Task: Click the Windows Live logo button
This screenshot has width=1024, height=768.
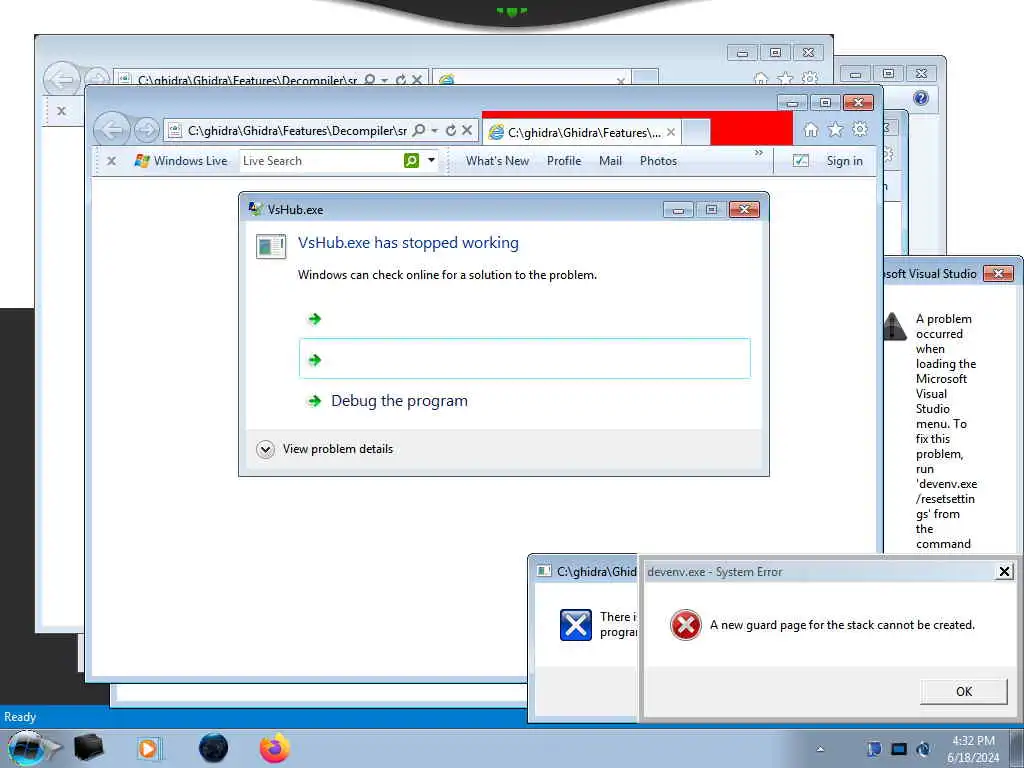Action: click(181, 161)
